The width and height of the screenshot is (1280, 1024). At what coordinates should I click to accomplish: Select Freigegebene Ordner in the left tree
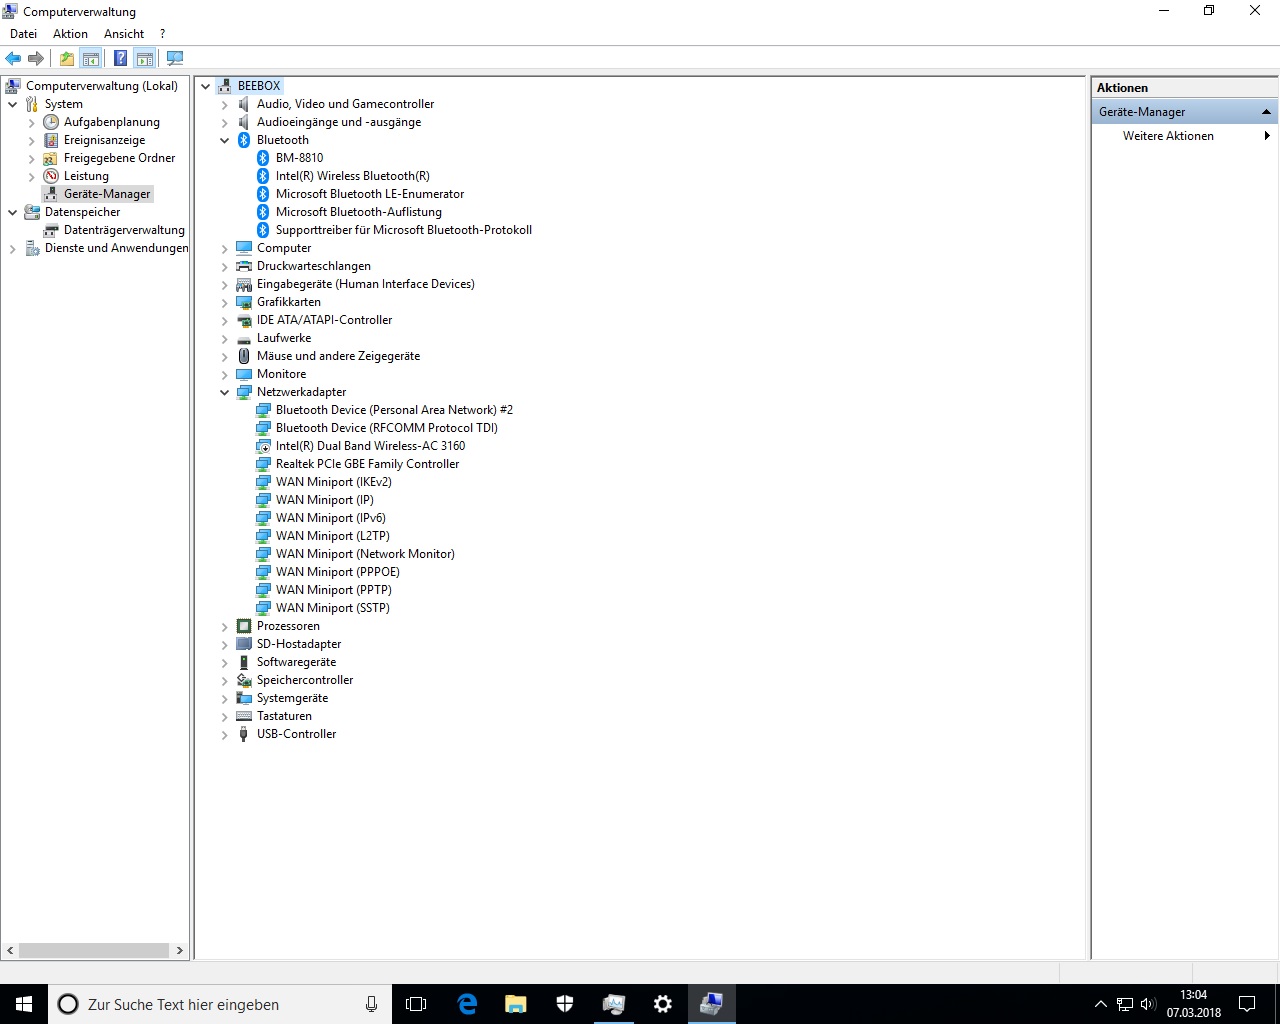(x=119, y=158)
